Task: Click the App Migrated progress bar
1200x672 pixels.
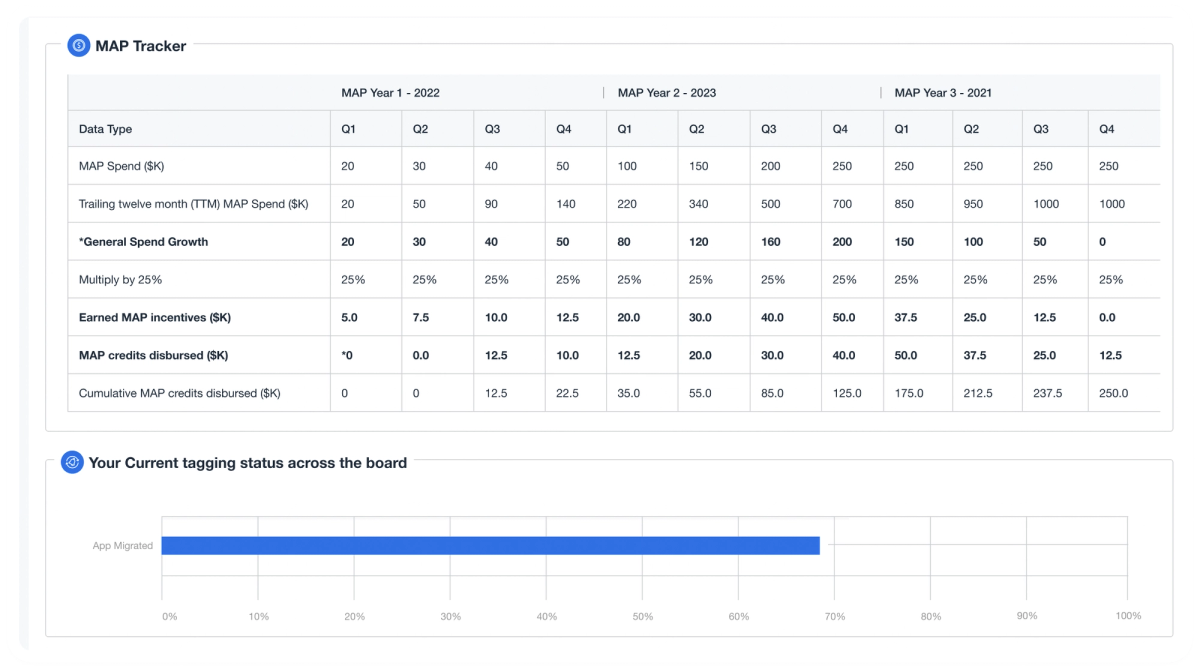Action: tap(491, 545)
